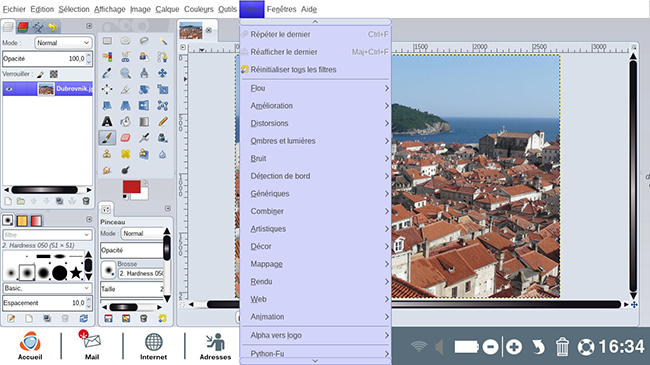The width and height of the screenshot is (650, 365).
Task: Select the Free Select lasso tool
Action: (x=144, y=41)
